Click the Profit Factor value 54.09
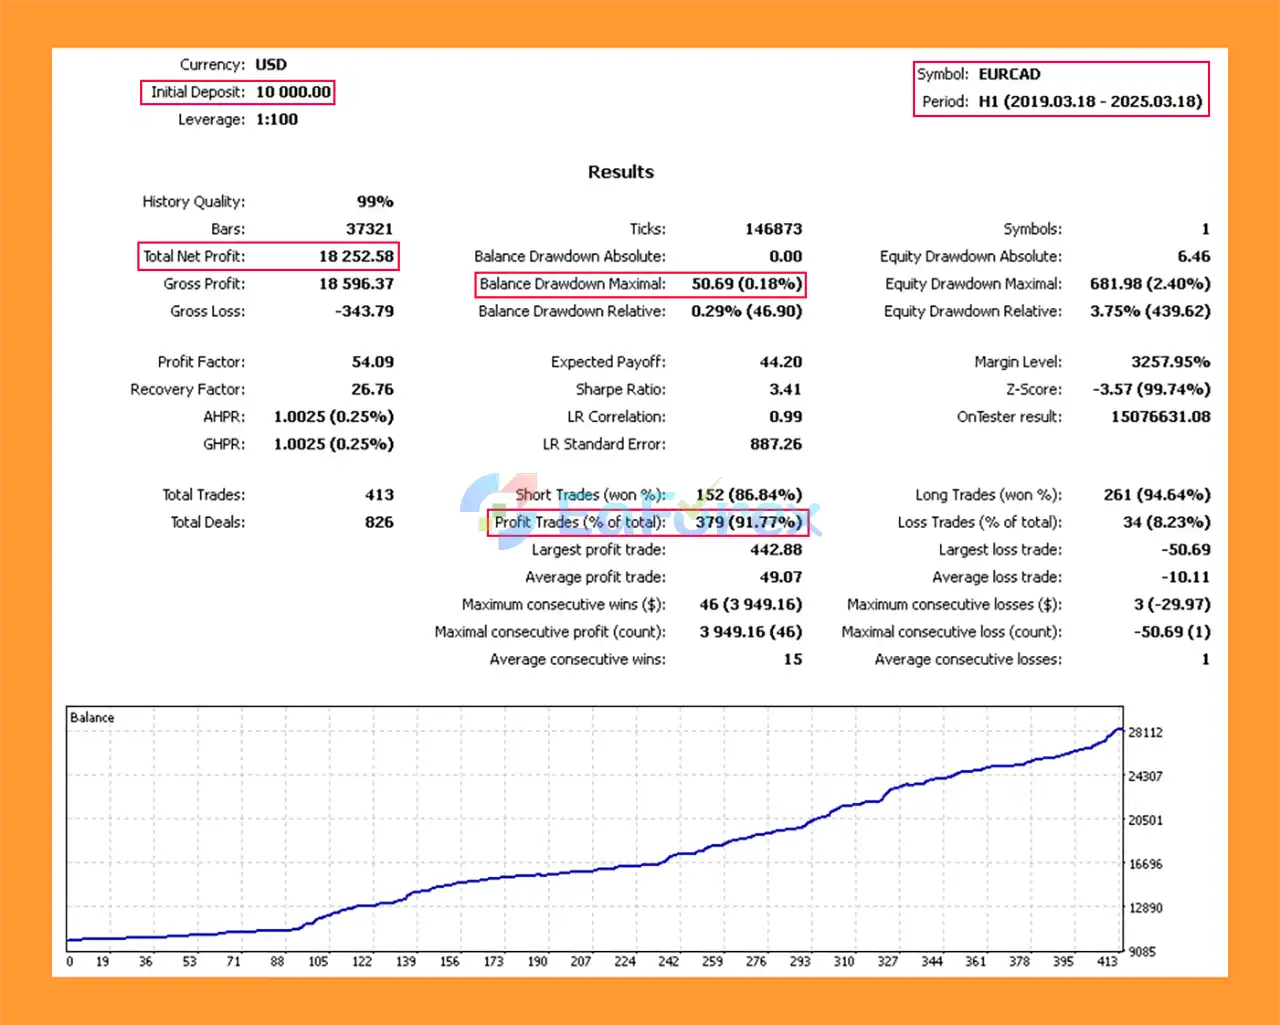This screenshot has width=1280, height=1025. pos(372,362)
